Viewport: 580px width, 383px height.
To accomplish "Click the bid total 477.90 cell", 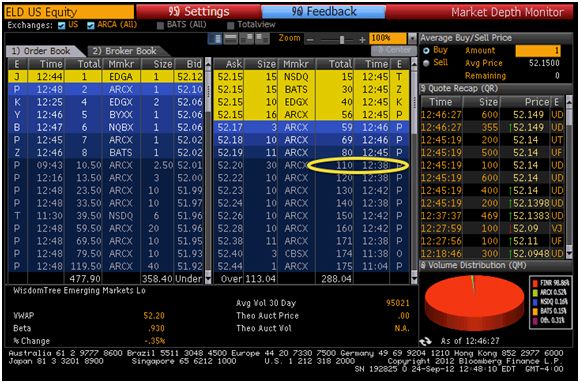I will pyautogui.click(x=84, y=279).
